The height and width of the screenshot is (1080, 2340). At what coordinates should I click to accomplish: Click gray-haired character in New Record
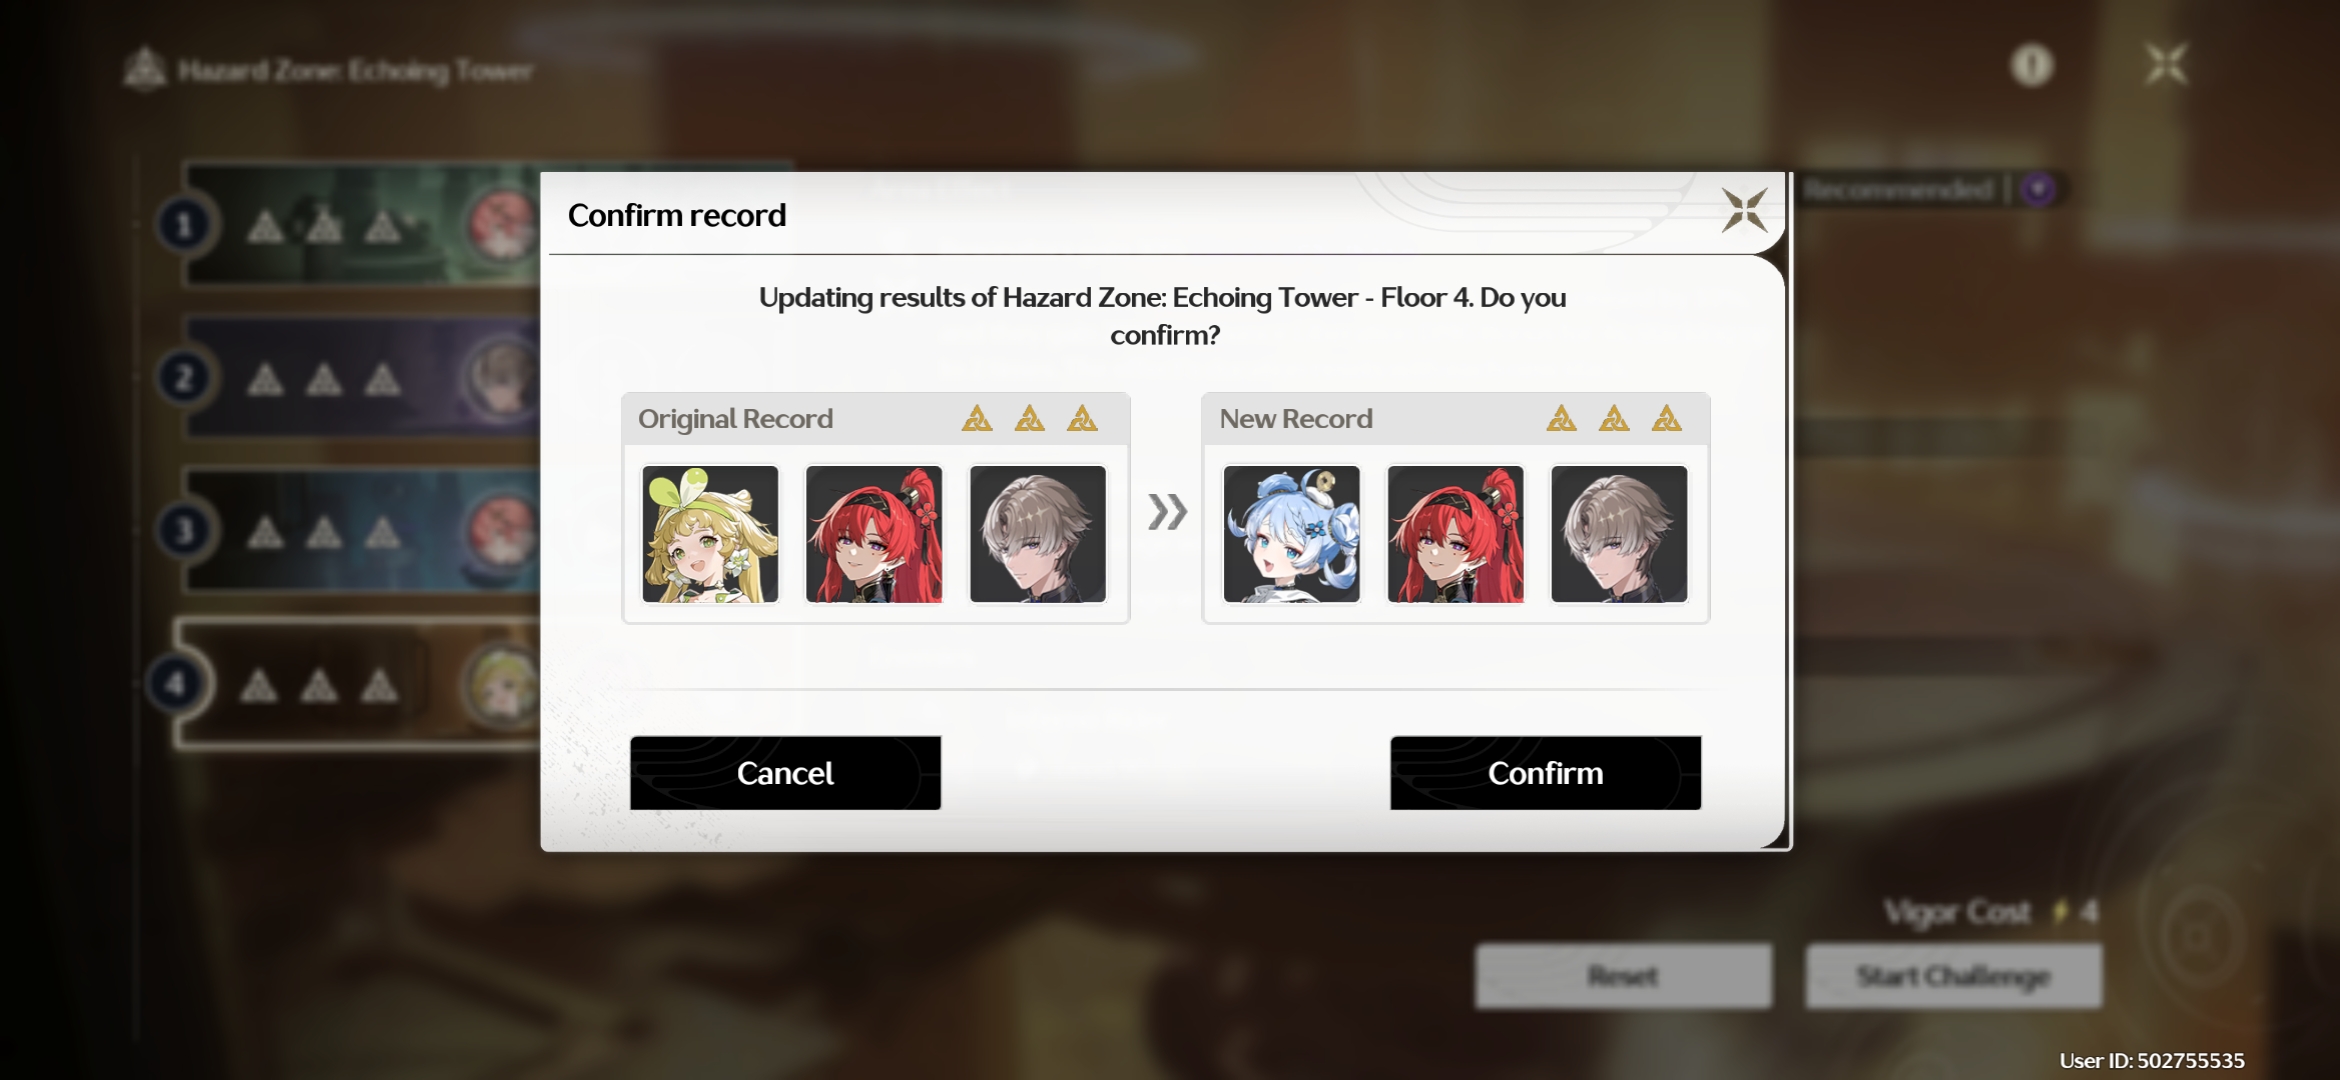(1619, 534)
